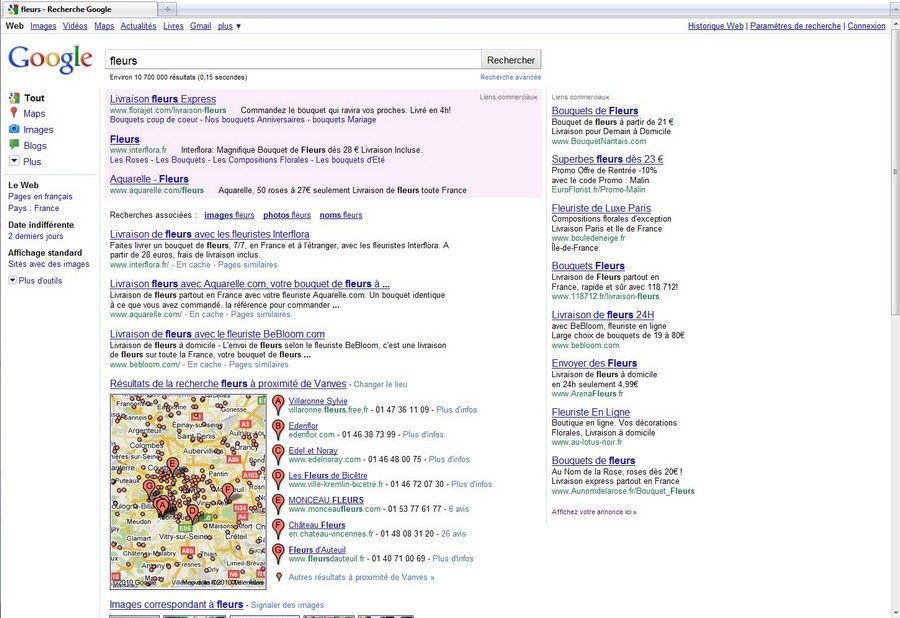Click the Tout search icon in sidebar

14,98
